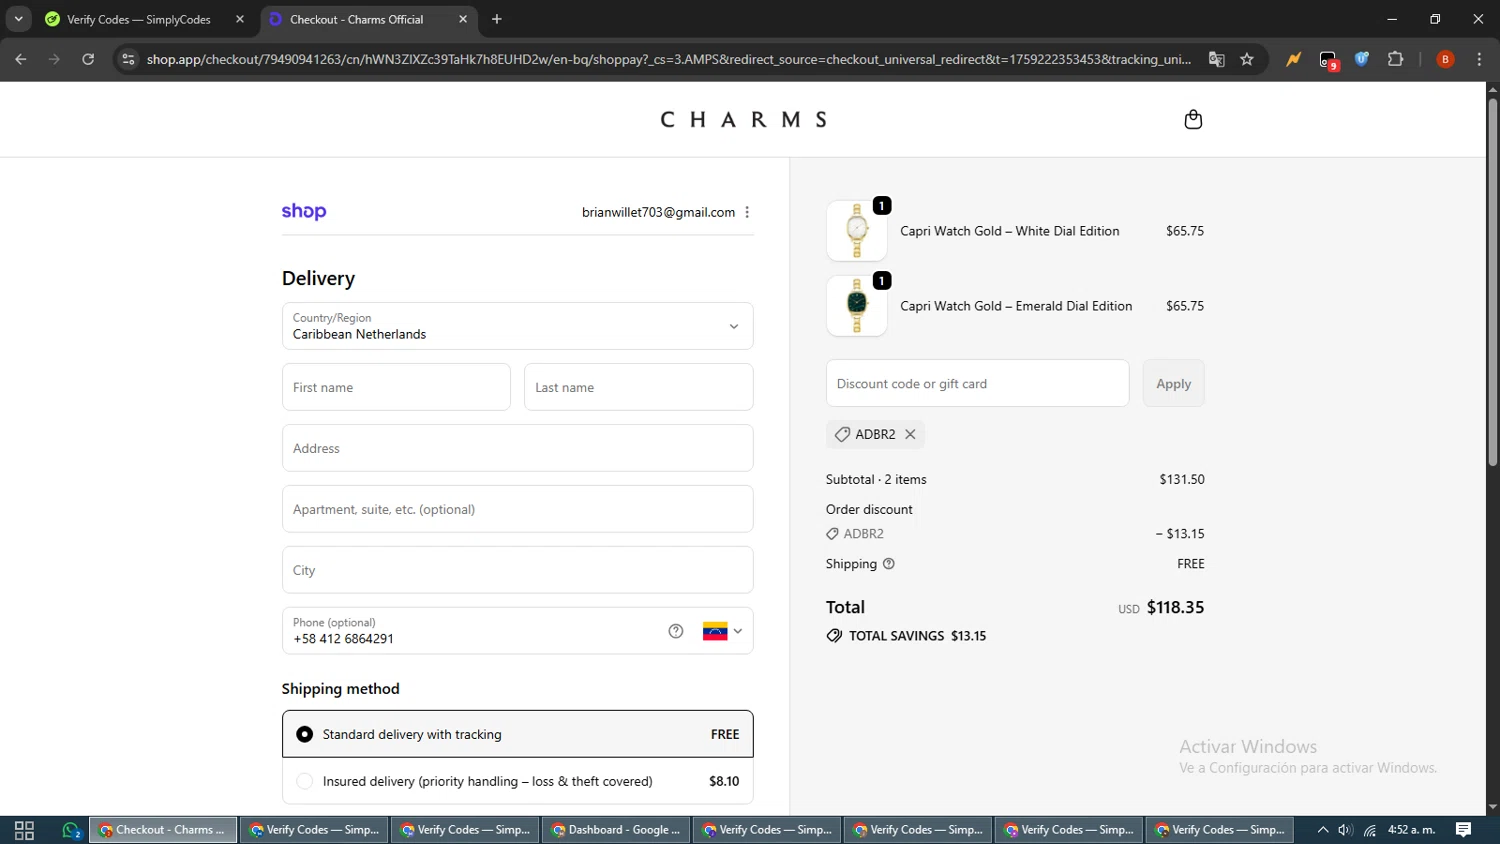Apply the discount code
The height and width of the screenshot is (844, 1500).
click(x=1173, y=383)
